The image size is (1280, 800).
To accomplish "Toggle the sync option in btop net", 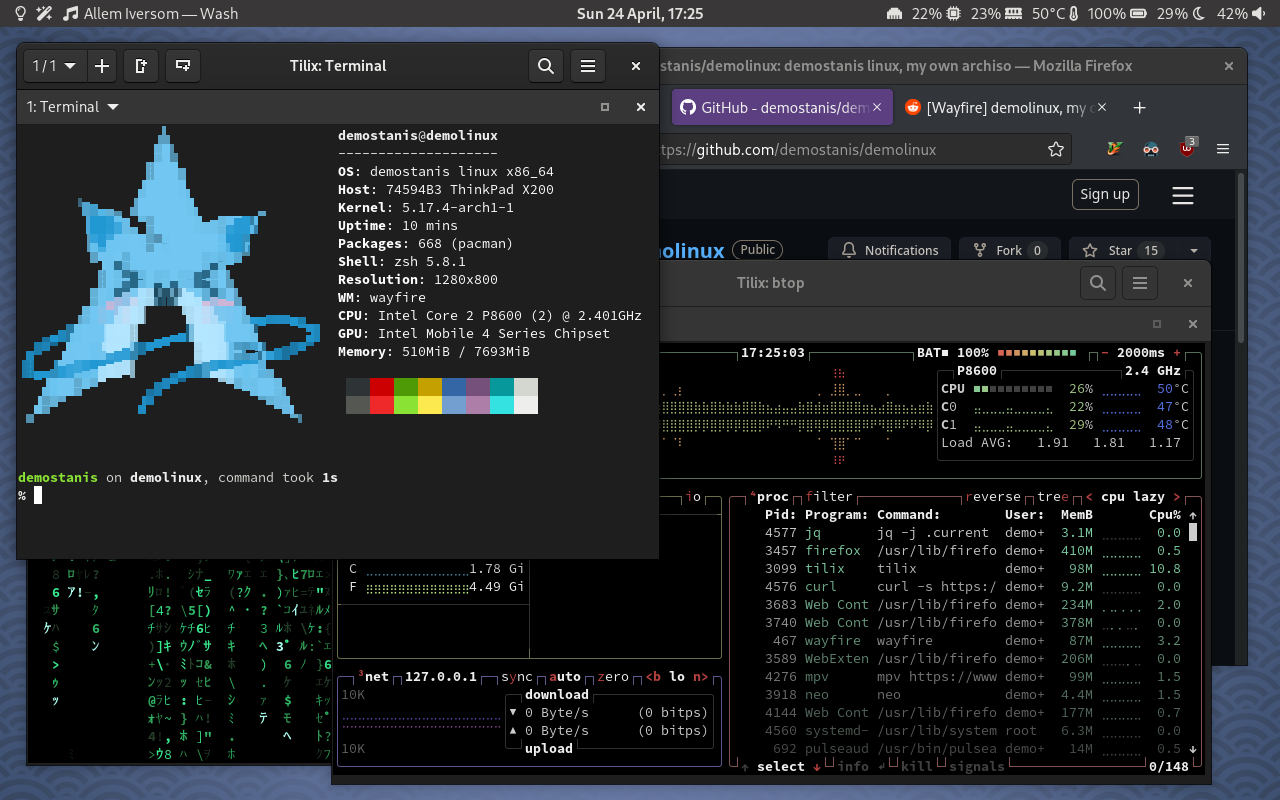I will click(x=517, y=677).
